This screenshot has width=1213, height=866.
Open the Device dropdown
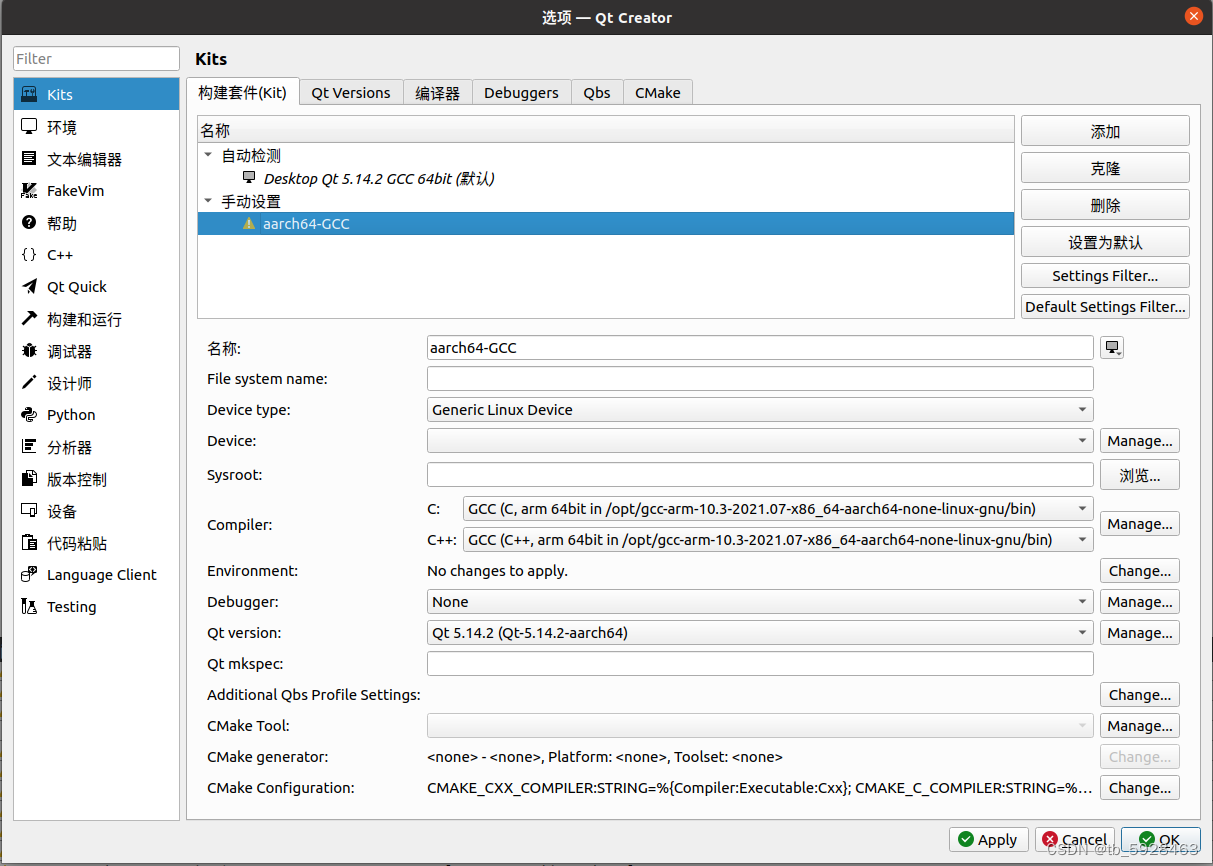pos(760,441)
